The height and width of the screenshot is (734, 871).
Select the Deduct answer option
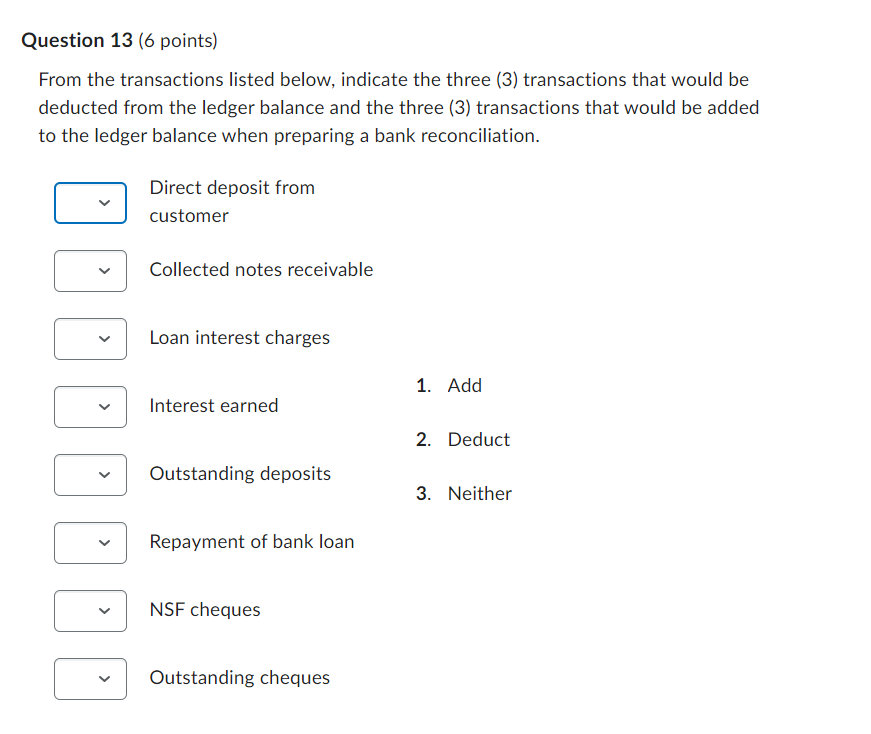478,439
